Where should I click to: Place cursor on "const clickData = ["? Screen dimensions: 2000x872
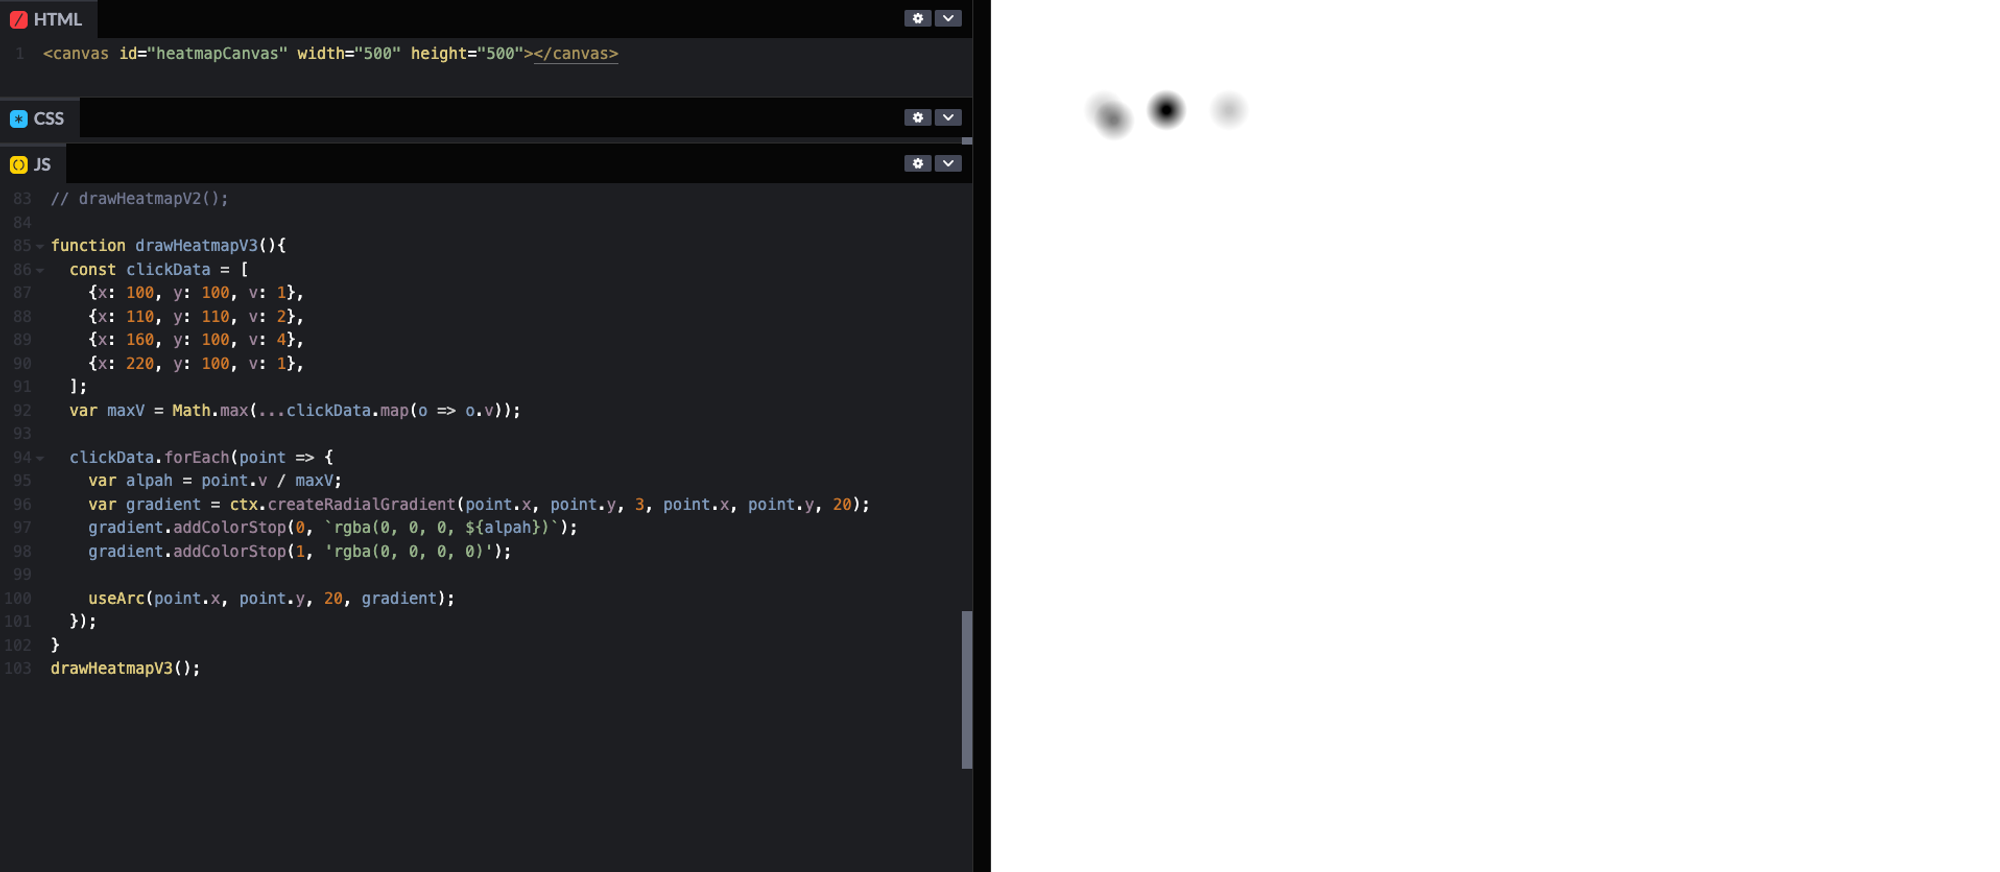tap(159, 269)
